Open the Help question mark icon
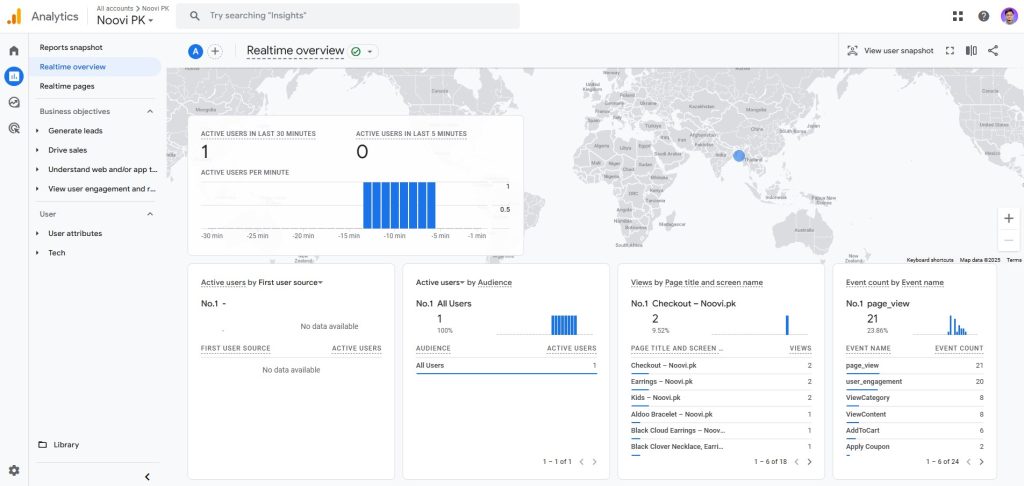 coord(983,16)
